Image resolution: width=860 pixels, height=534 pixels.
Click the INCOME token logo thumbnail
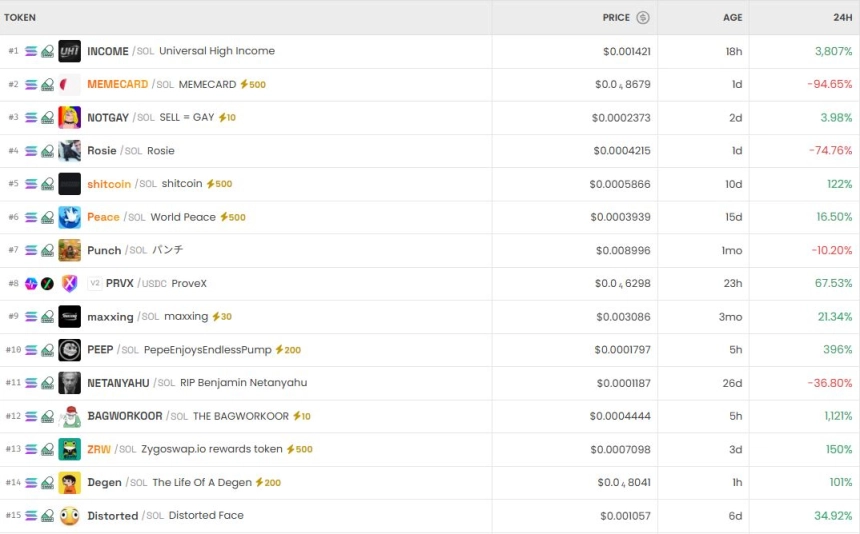click(69, 51)
